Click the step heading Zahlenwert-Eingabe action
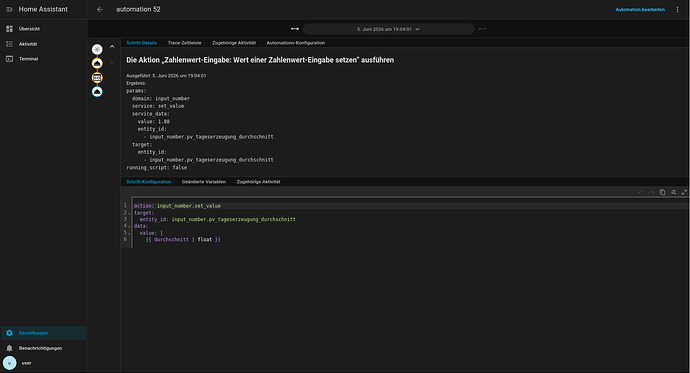Screen dimensions: 690x373 click(x=260, y=60)
